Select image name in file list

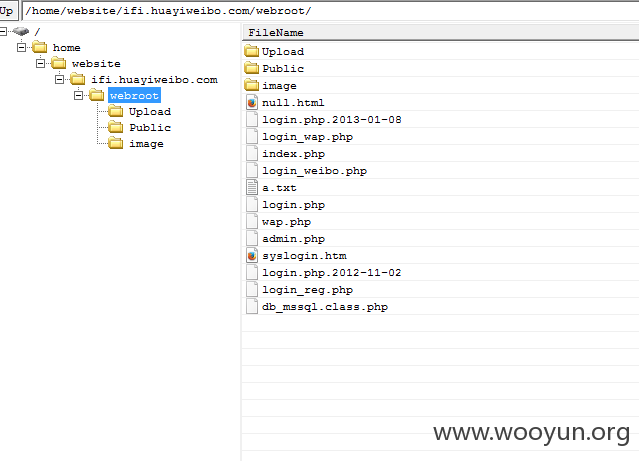[279, 86]
